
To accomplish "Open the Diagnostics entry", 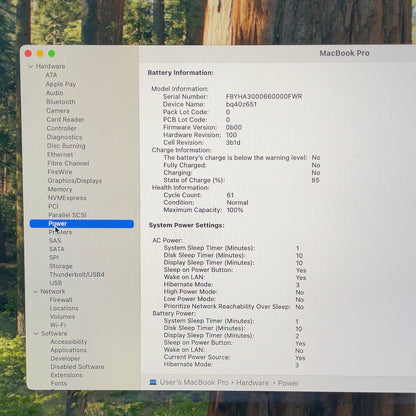I will (x=64, y=137).
